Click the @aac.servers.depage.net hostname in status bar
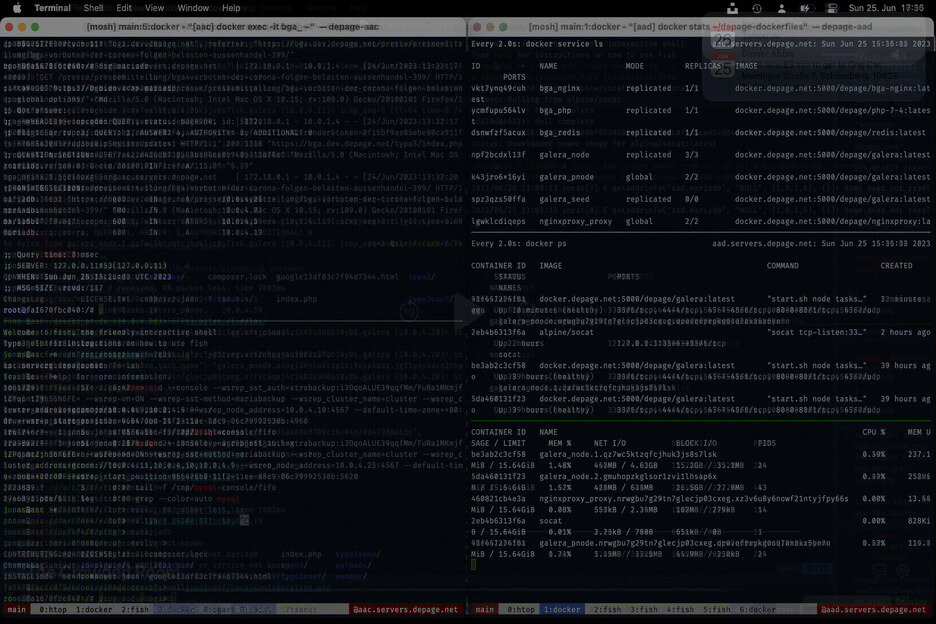Viewport: 936px width, 624px height. [405, 610]
